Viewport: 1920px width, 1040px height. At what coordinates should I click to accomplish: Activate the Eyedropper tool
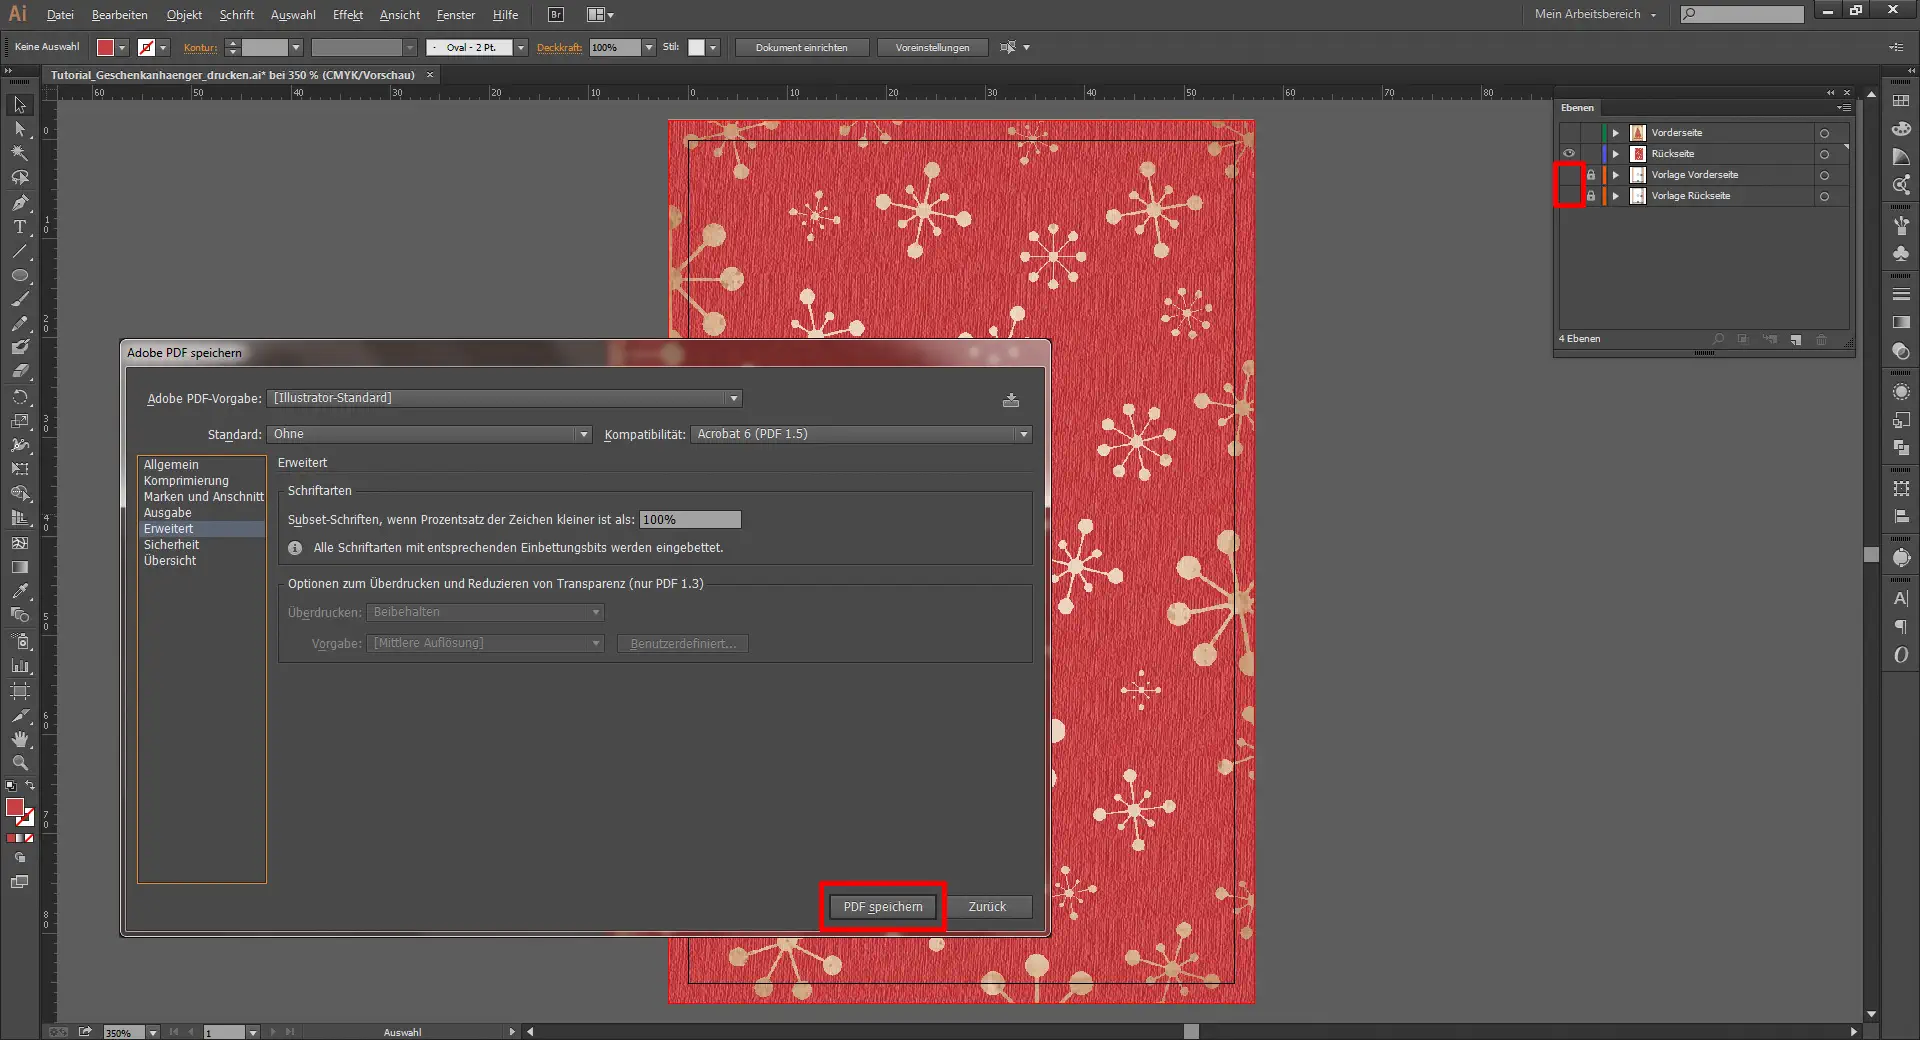(19, 591)
